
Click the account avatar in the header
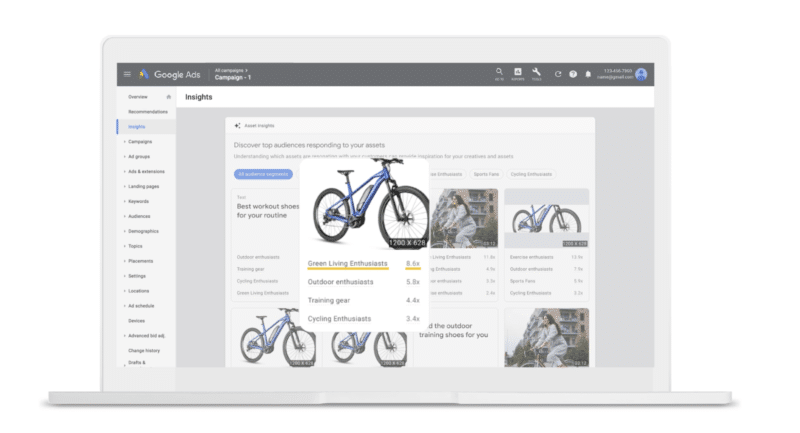[641, 74]
